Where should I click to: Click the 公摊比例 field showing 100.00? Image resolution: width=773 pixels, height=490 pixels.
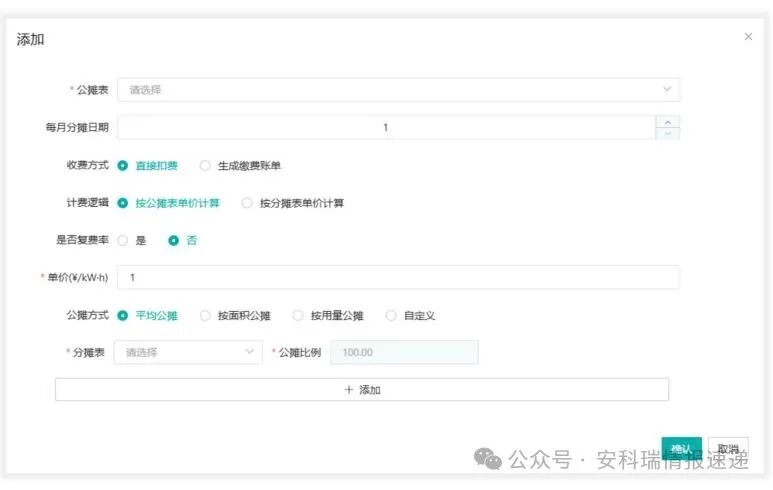[404, 352]
